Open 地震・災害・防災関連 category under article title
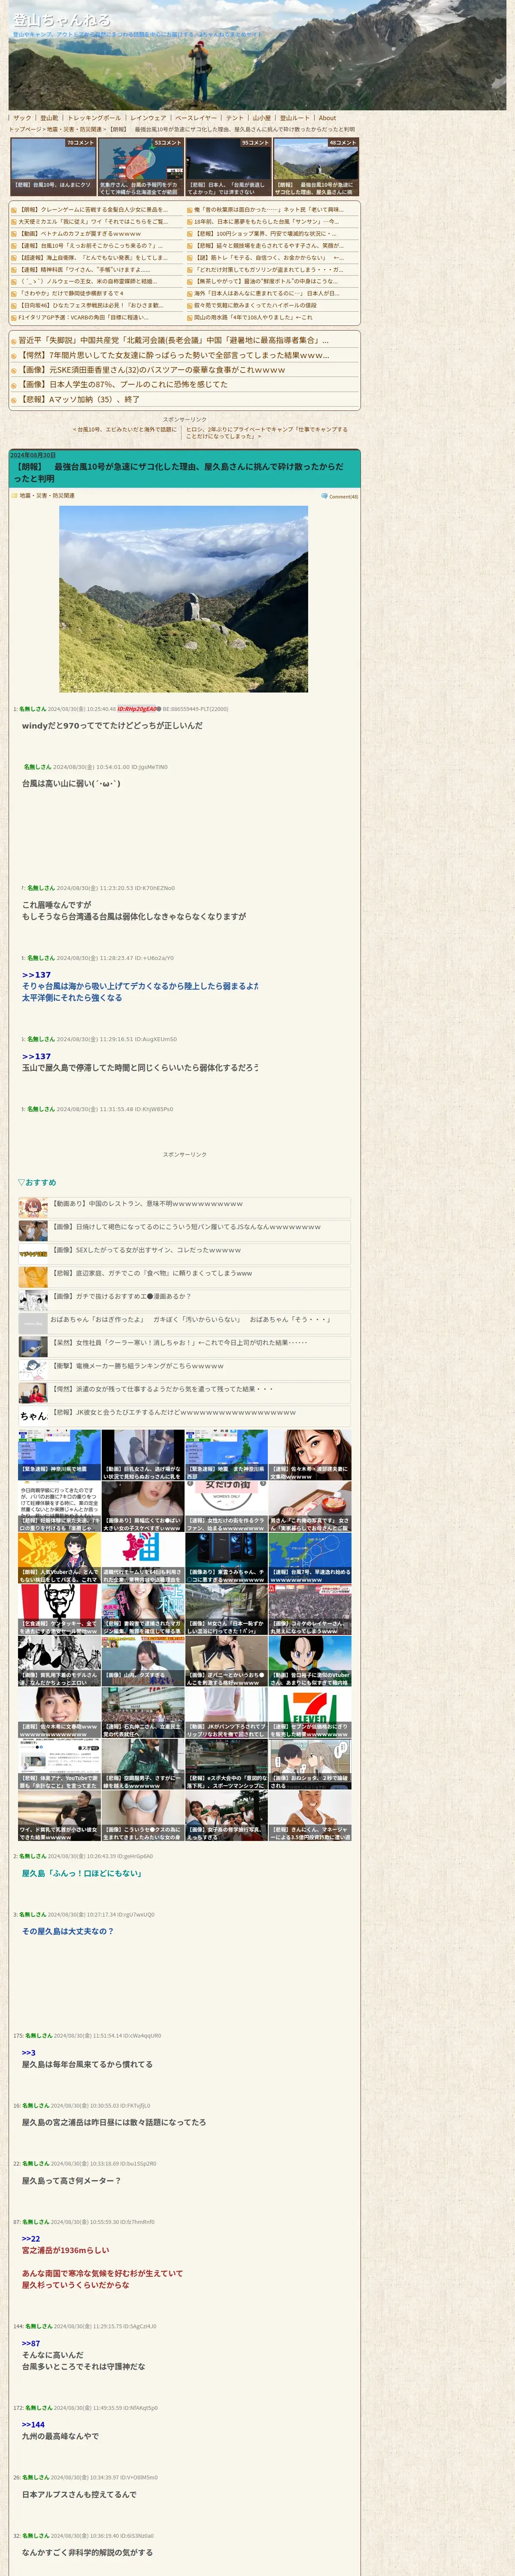Viewport: 515px width, 2576px height. point(47,496)
